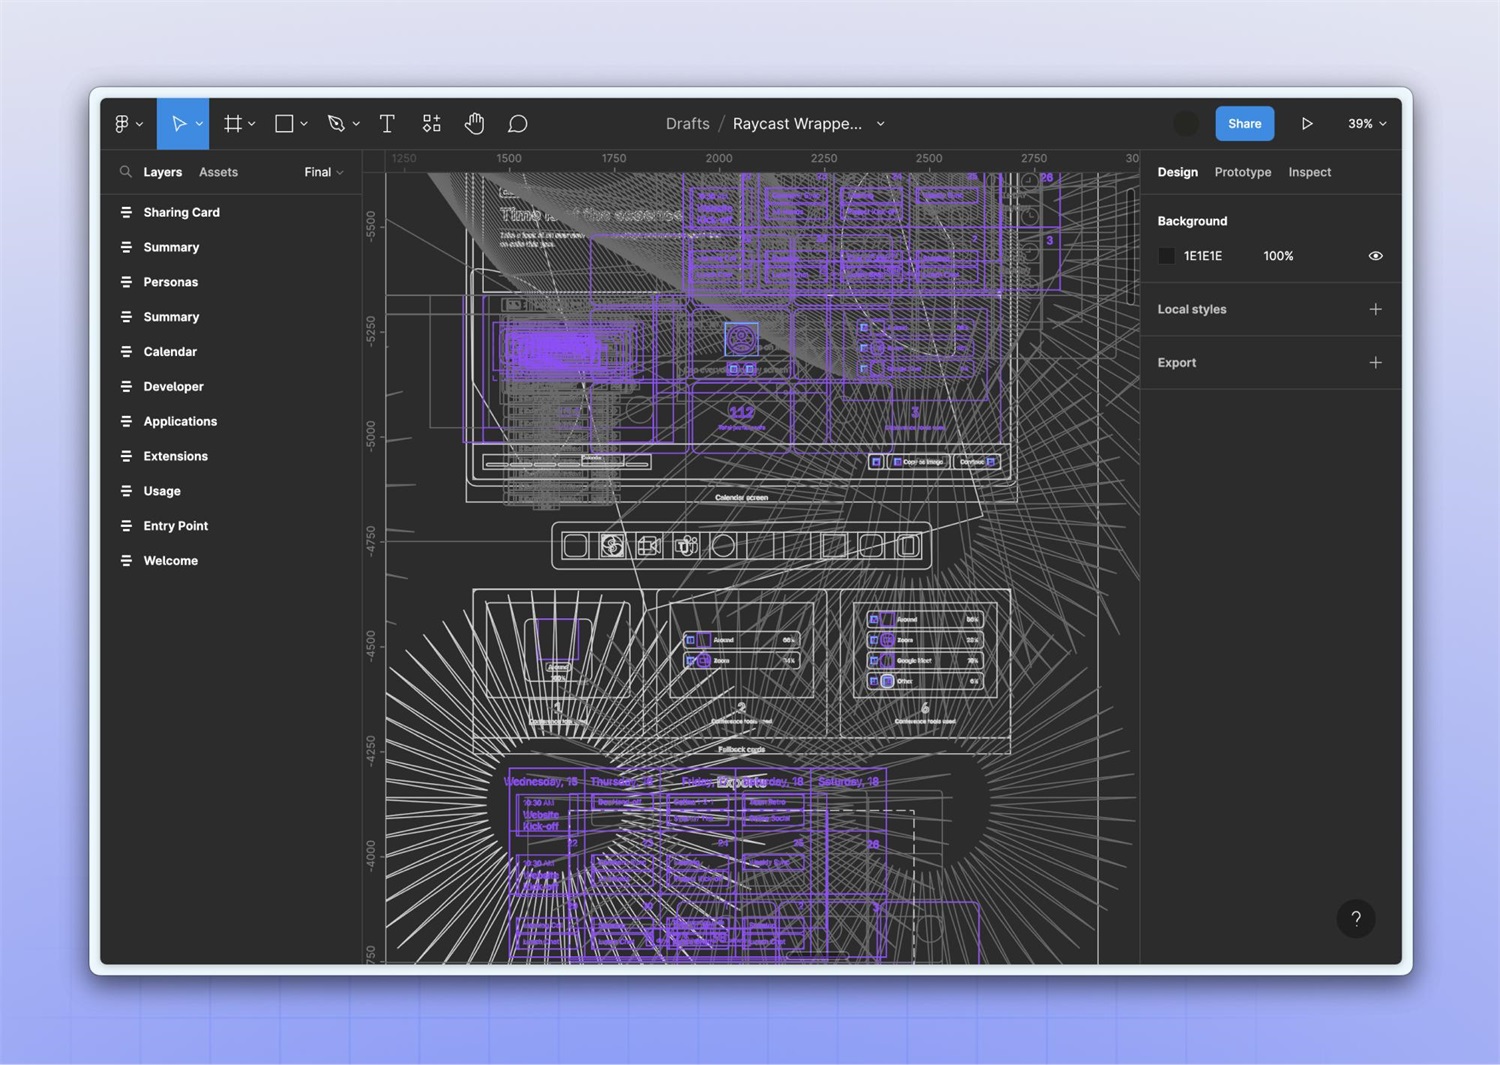The image size is (1500, 1065).
Task: Open the Final pages dropdown
Action: pyautogui.click(x=324, y=172)
